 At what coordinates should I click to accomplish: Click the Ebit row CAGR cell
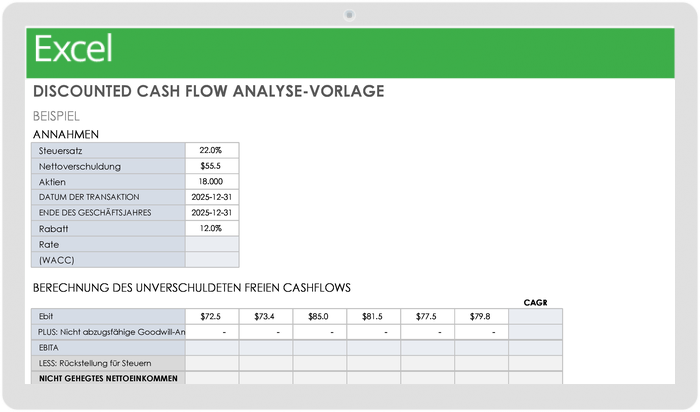tap(536, 316)
